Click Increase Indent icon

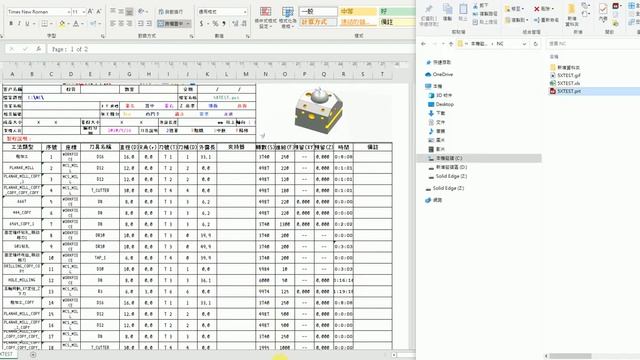[x=149, y=24]
